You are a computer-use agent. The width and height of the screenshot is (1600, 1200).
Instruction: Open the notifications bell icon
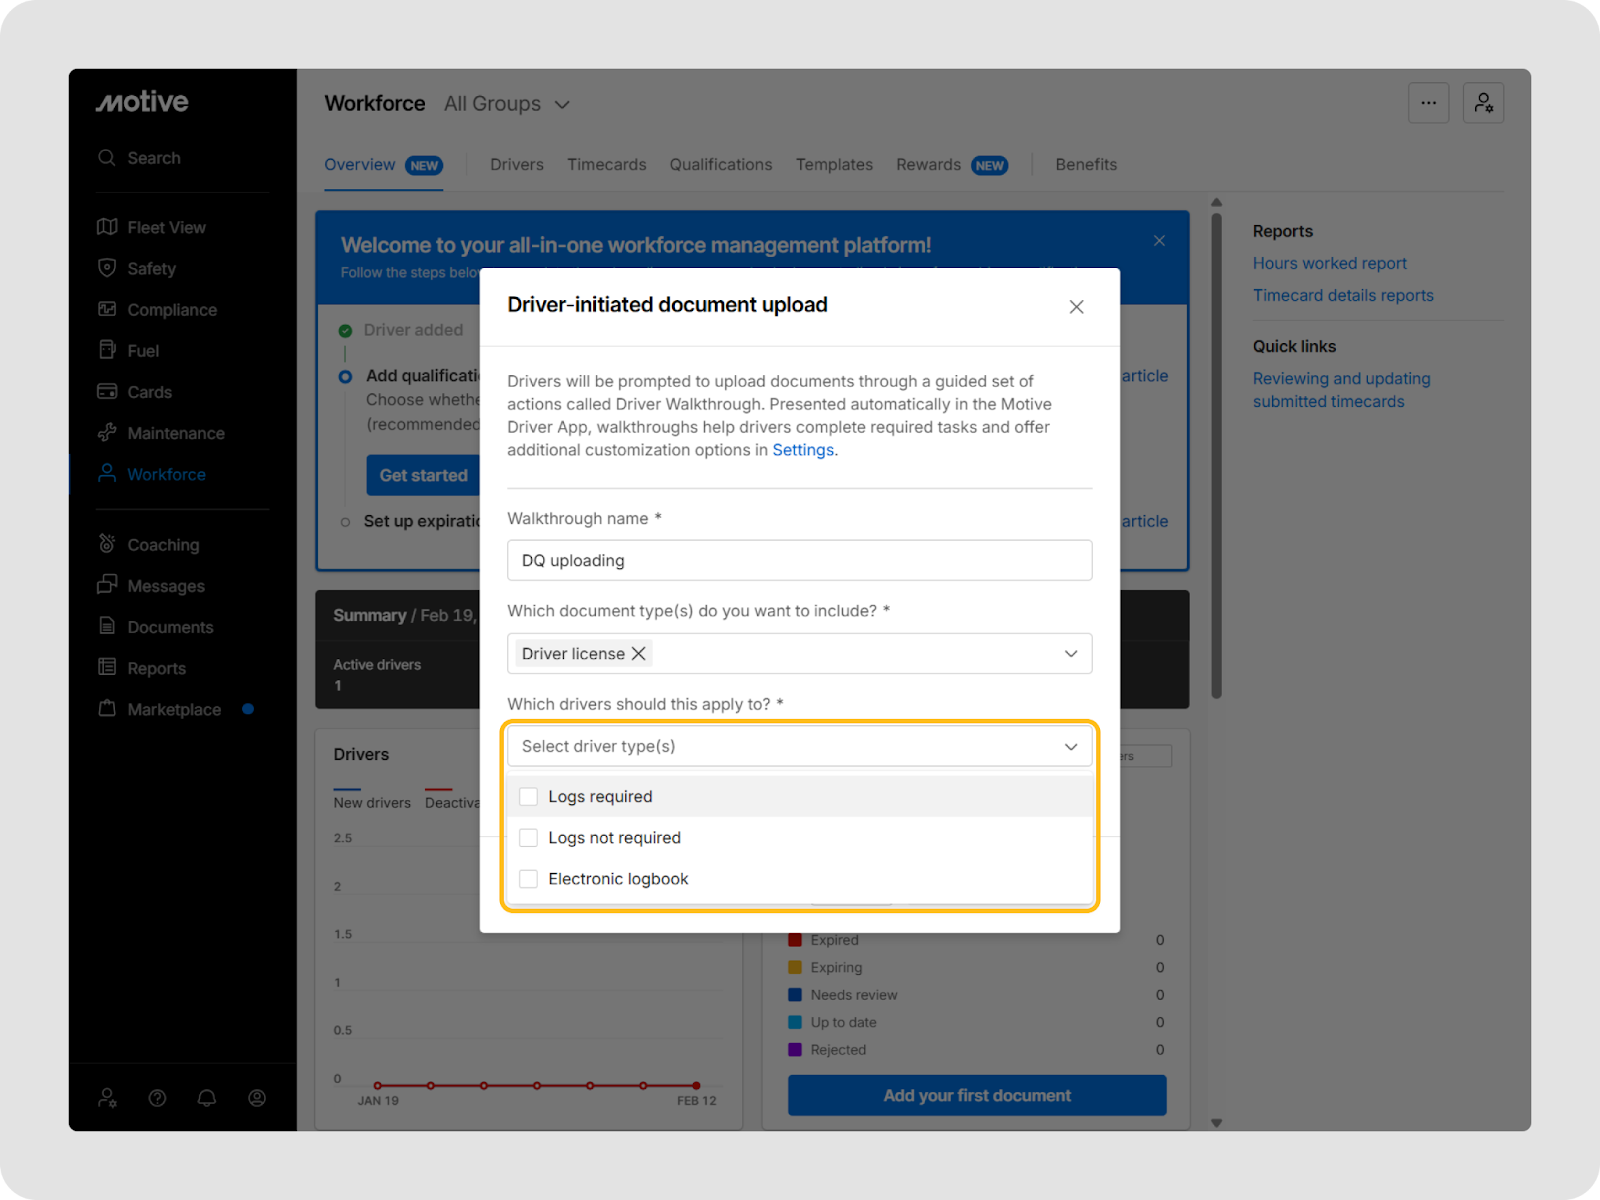point(207,1098)
